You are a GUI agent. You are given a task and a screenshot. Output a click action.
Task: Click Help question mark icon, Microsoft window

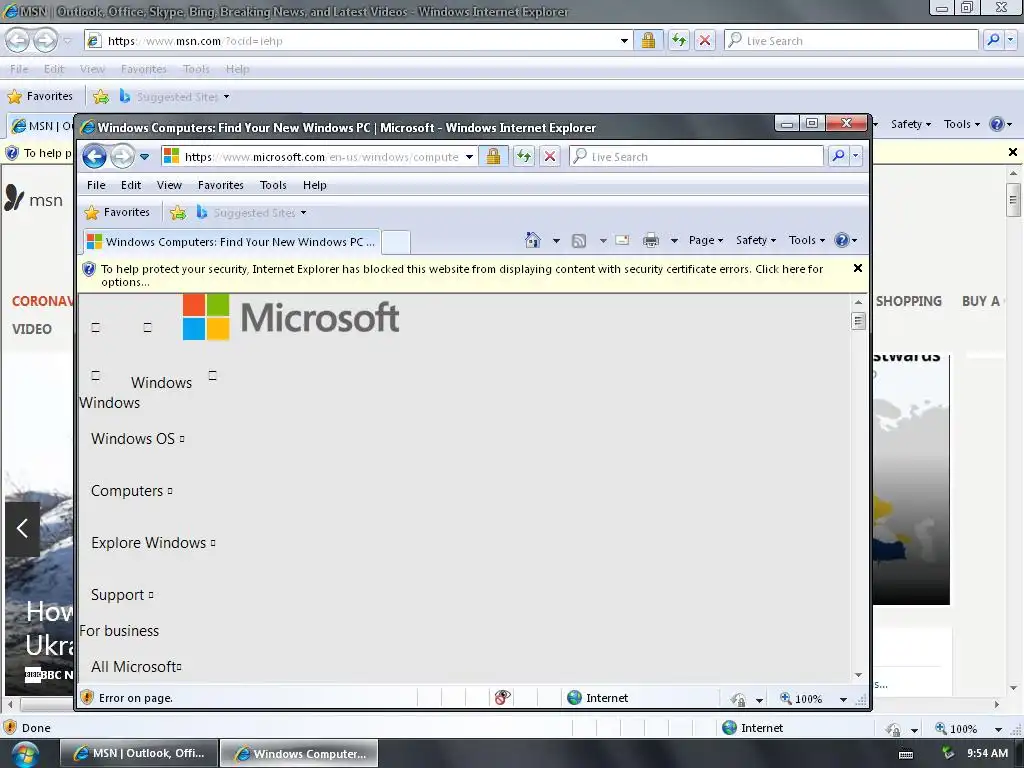coord(842,240)
